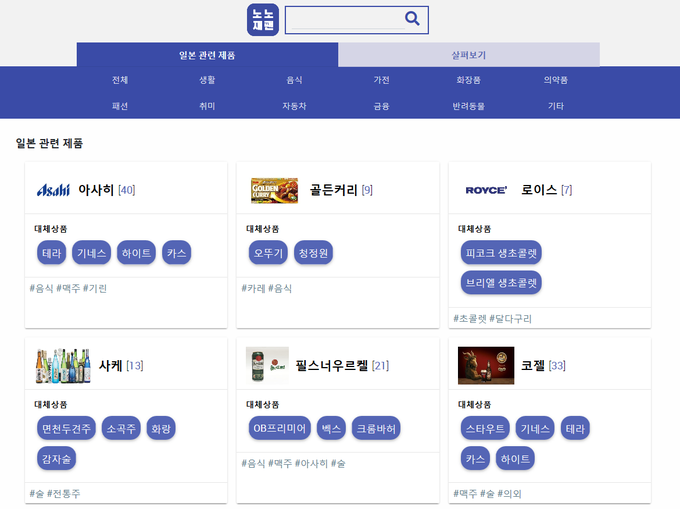Select the 감자술 alternative chip
The image size is (680, 509).
[56, 458]
